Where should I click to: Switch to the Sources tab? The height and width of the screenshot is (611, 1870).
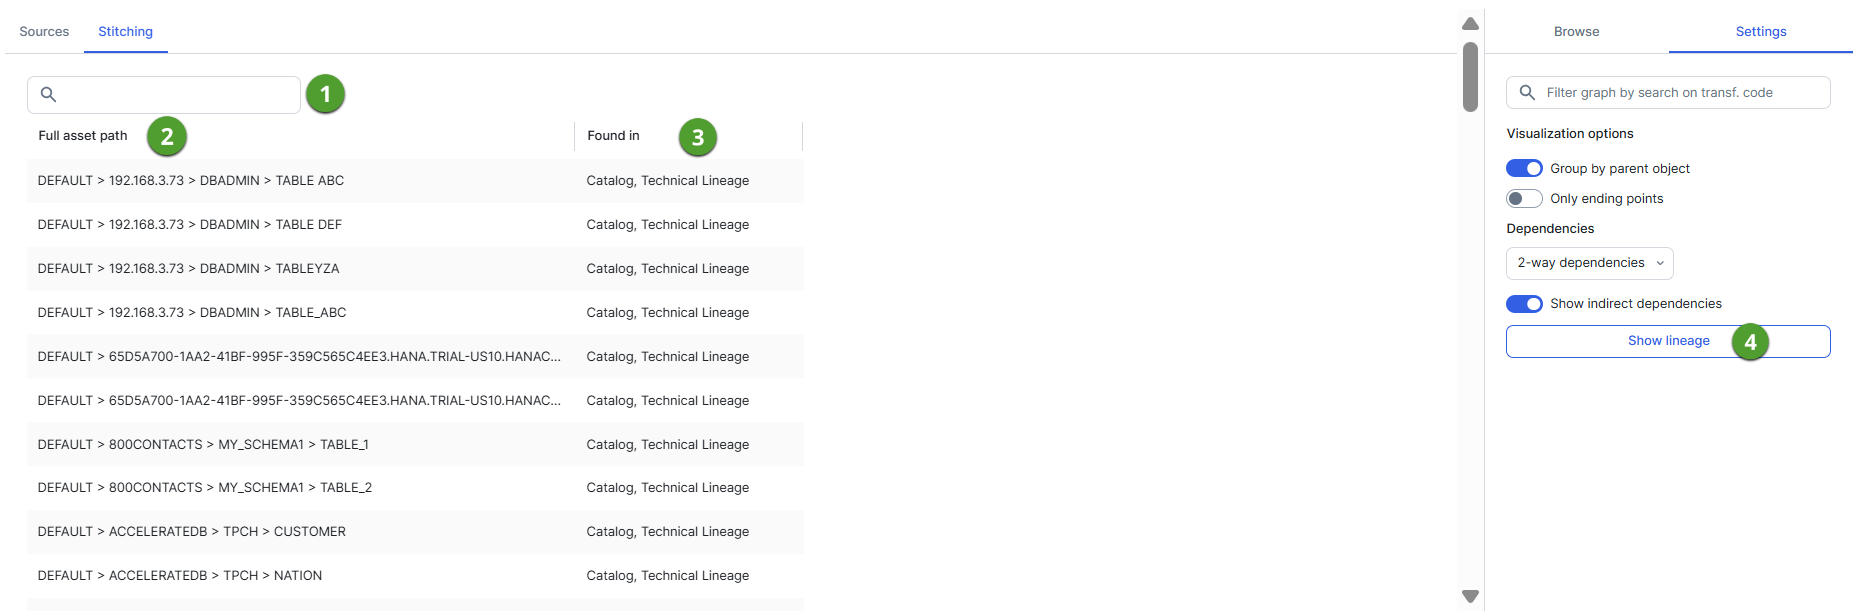coord(44,32)
